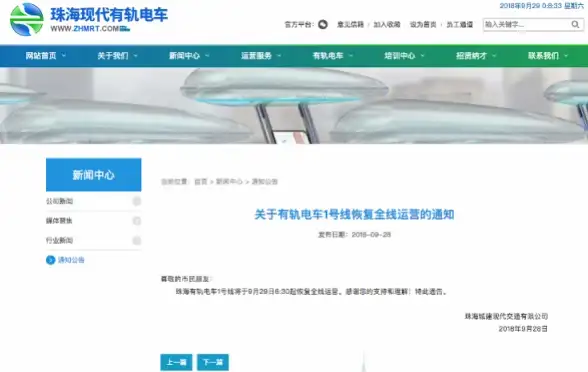Click the 设为首页 link

(423, 24)
